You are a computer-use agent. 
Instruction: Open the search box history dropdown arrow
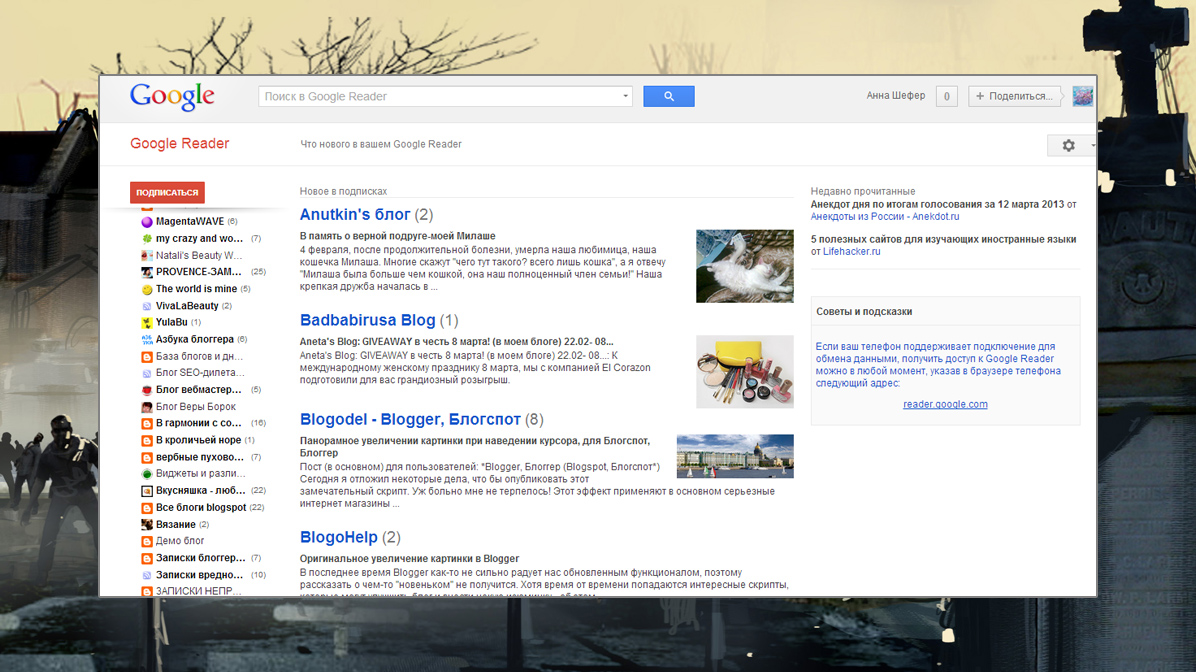[625, 96]
